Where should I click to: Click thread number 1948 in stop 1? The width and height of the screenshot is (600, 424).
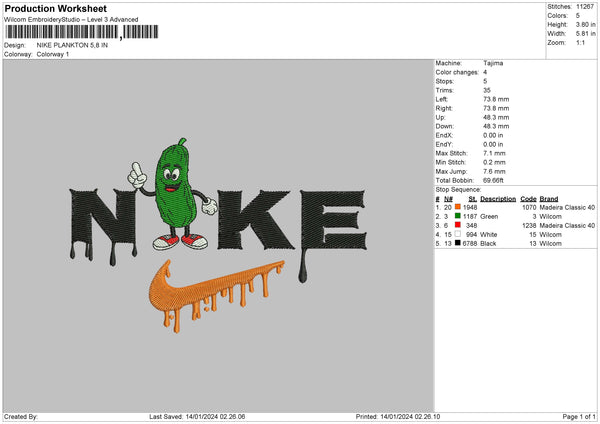(x=470, y=207)
